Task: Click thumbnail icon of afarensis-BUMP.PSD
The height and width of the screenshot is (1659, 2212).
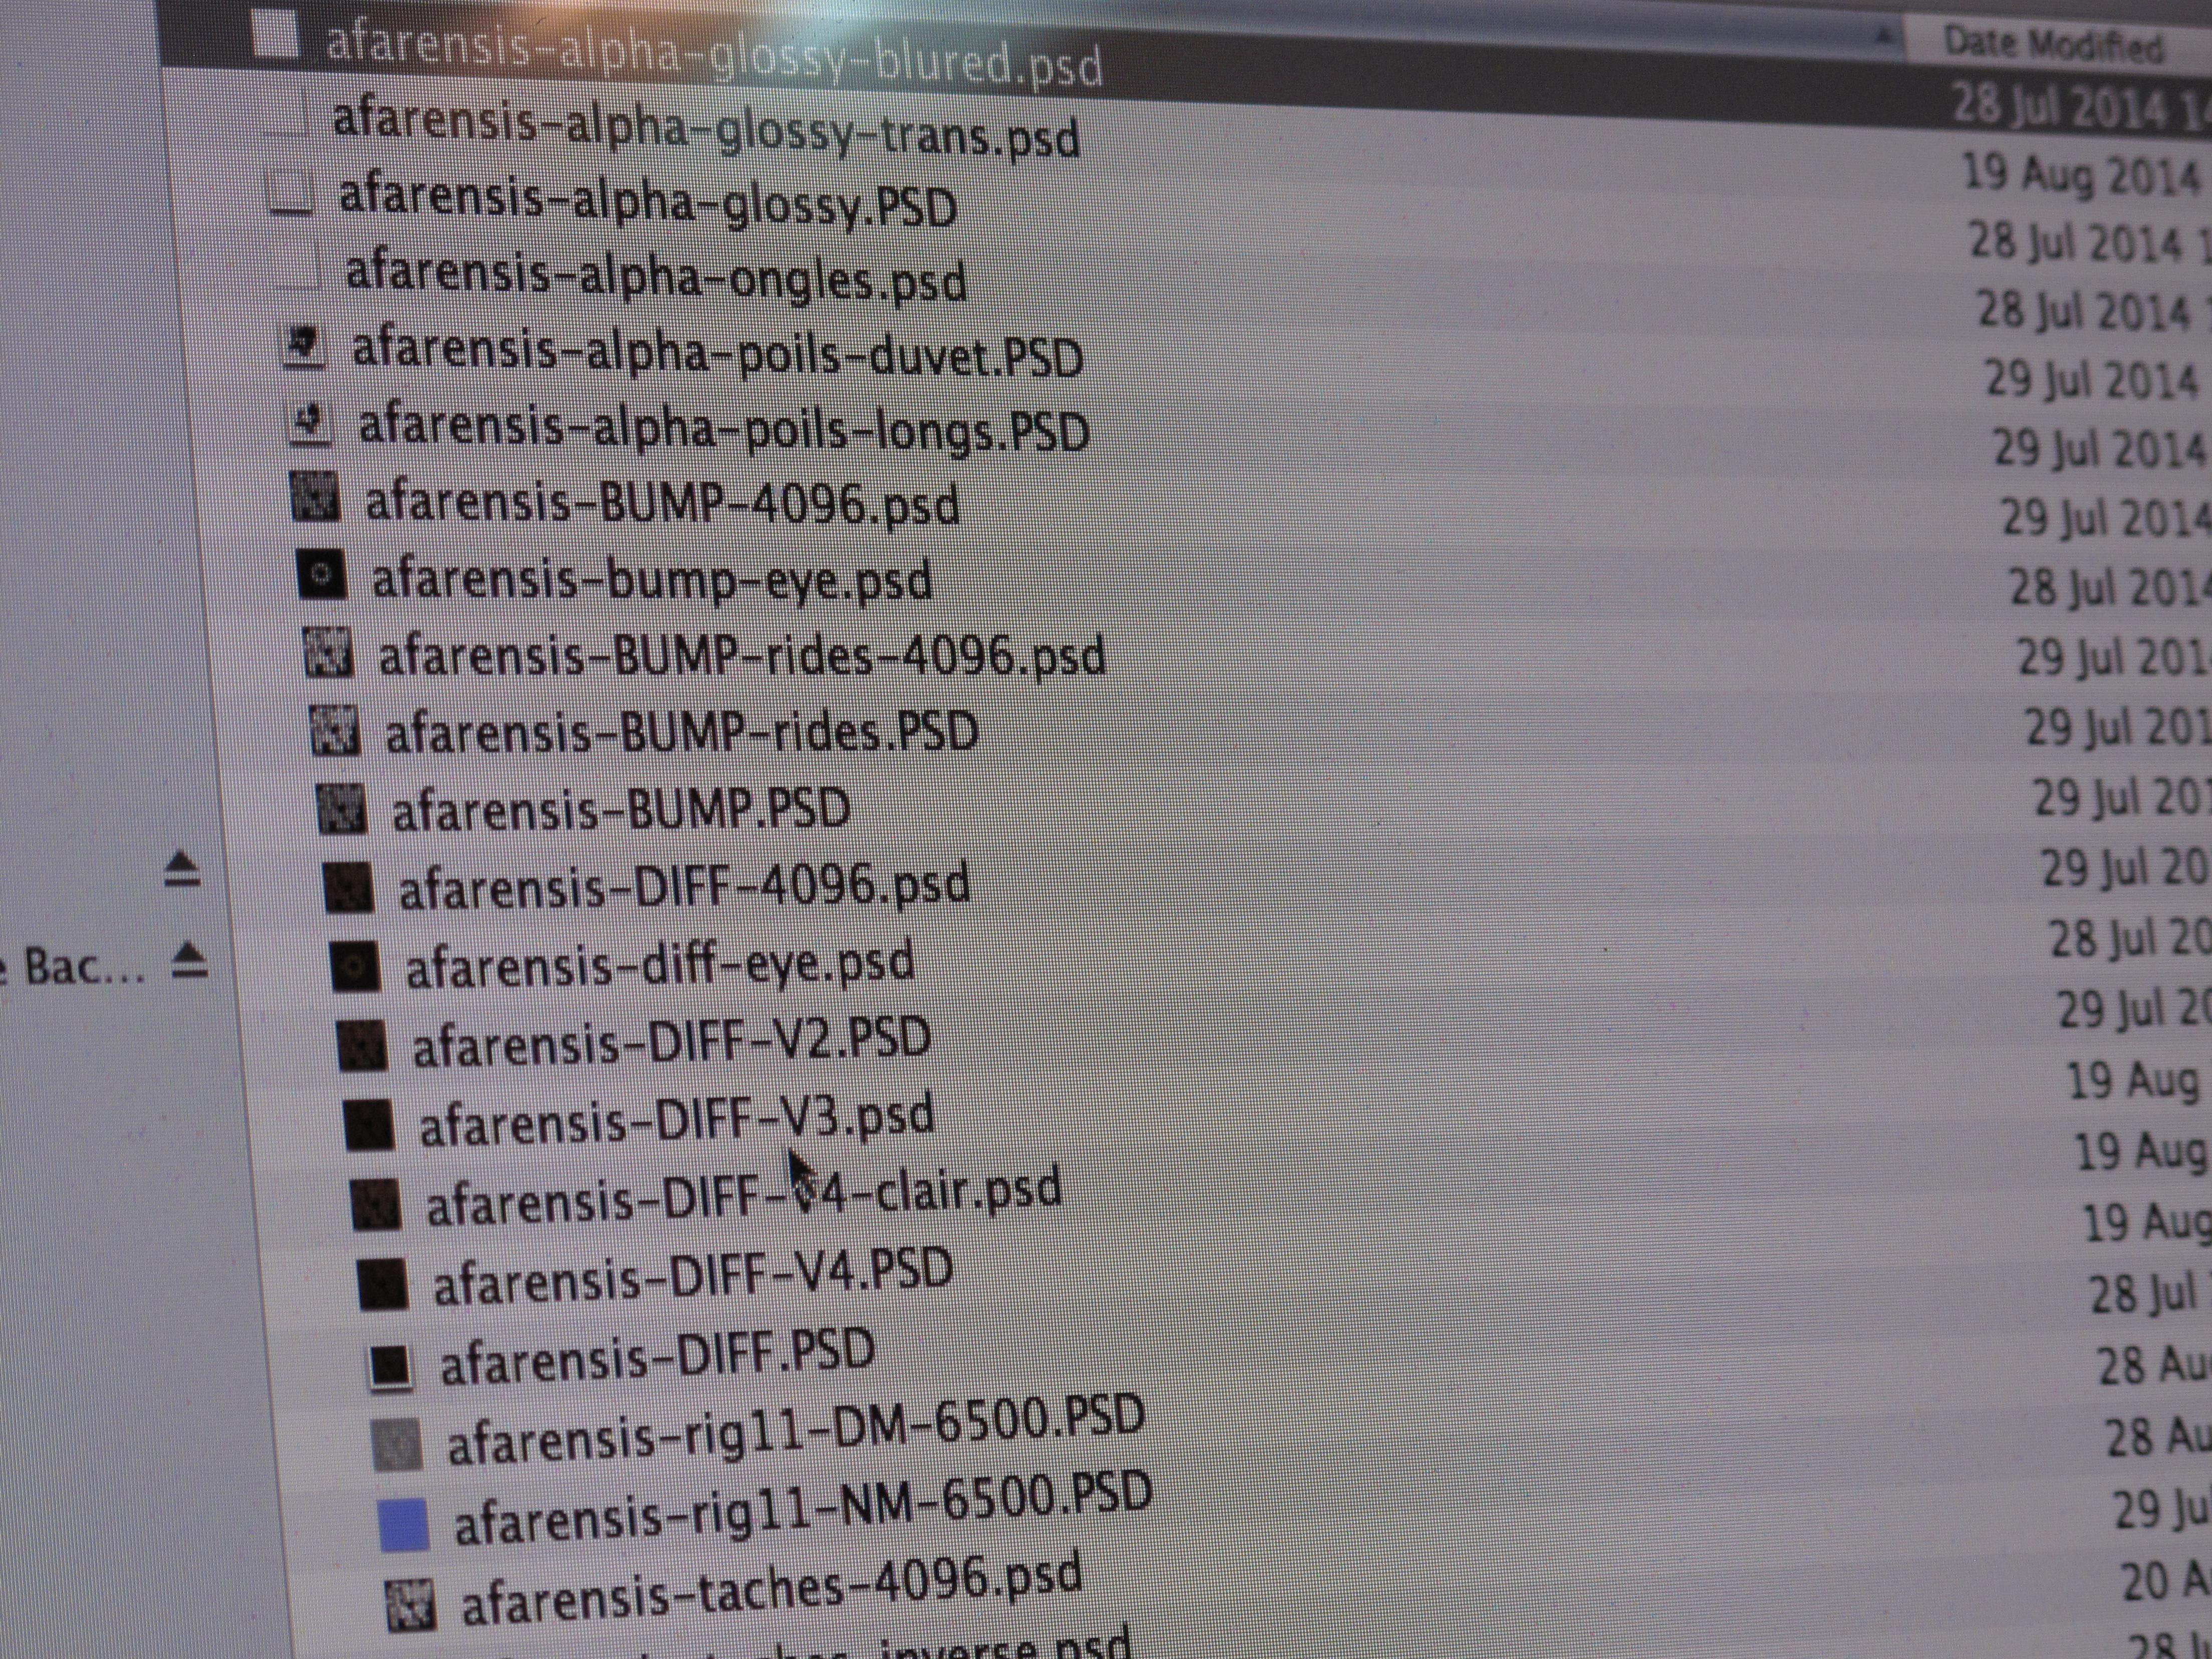Action: pos(342,808)
